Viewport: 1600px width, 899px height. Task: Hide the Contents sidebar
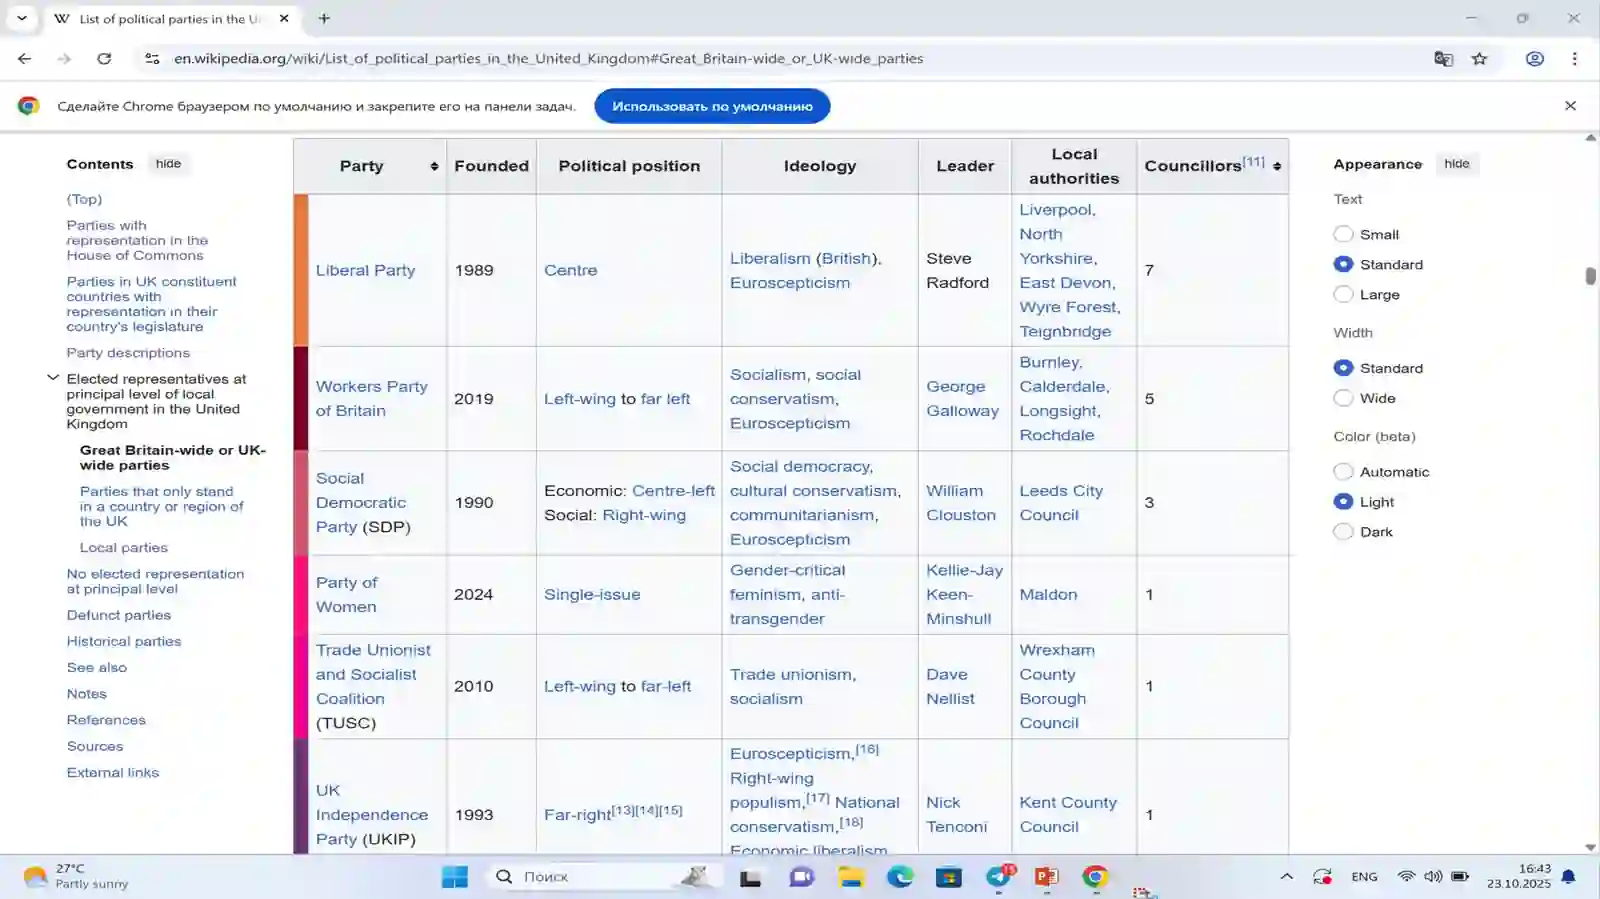[168, 164]
